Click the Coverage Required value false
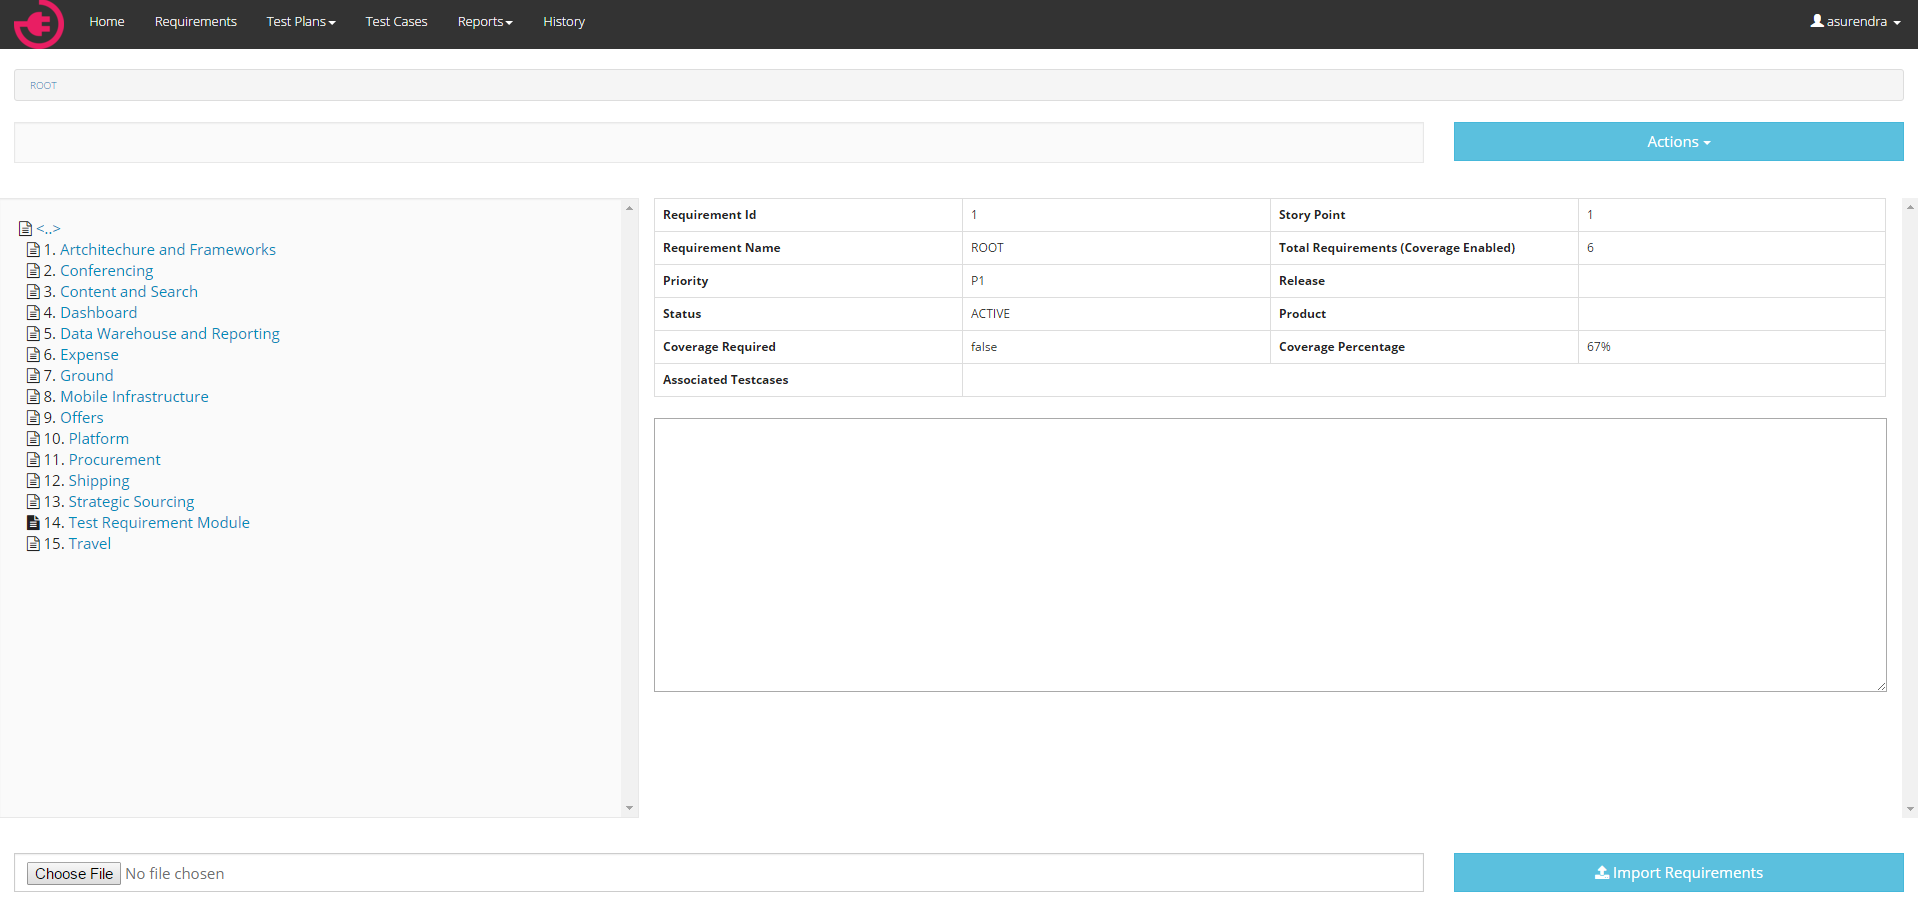Viewport: 1918px width, 919px height. (984, 347)
